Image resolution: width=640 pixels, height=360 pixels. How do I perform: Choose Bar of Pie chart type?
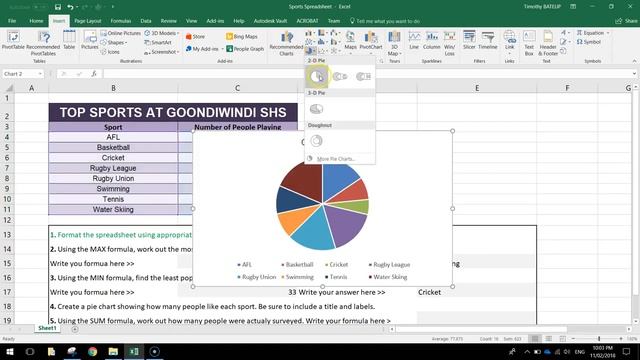[x=363, y=76]
